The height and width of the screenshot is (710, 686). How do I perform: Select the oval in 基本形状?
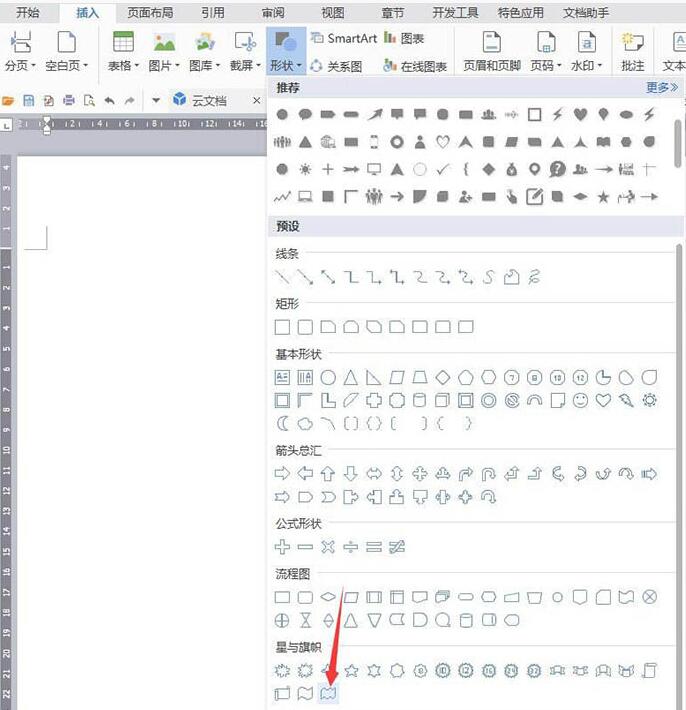(x=328, y=377)
